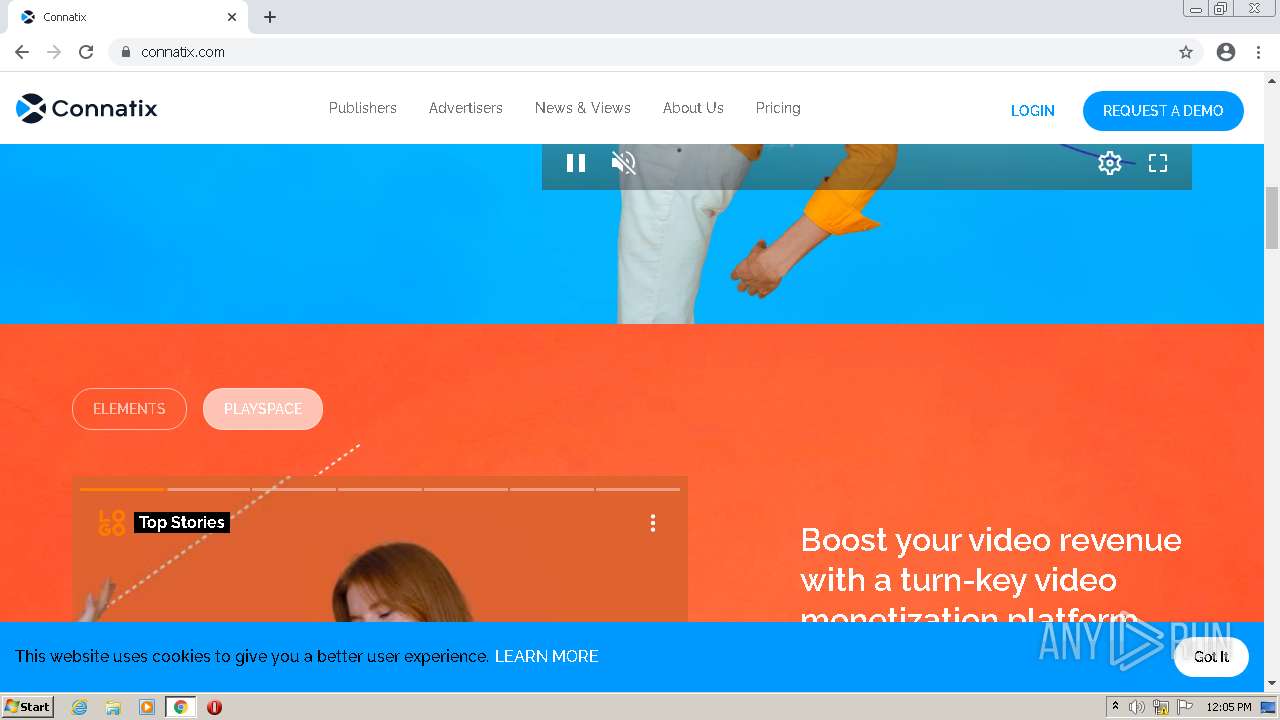Click the Top Stories label
Viewport: 1280px width, 720px height.
182,522
